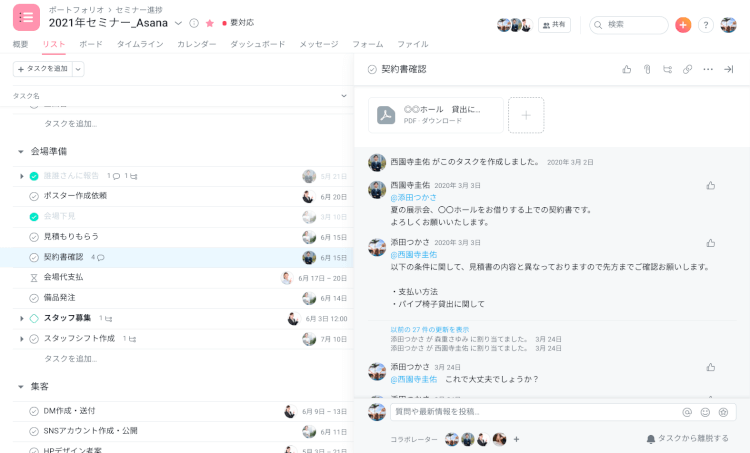Switch to the タイムライン tab
The width and height of the screenshot is (750, 453).
coord(139,44)
